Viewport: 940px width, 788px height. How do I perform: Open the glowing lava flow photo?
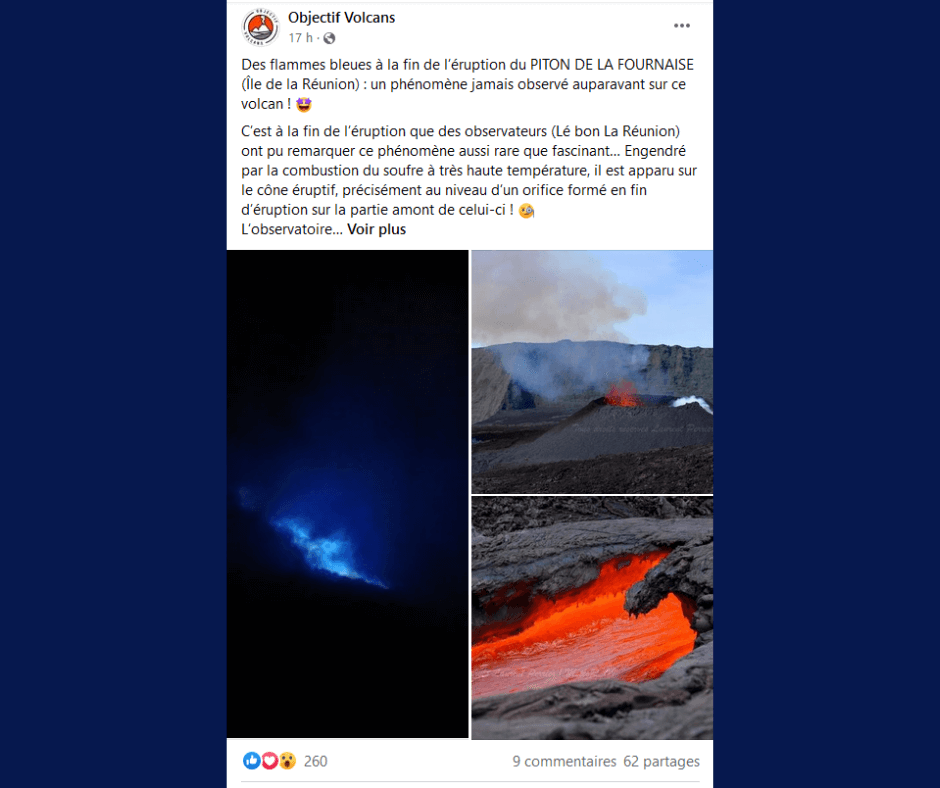click(592, 618)
